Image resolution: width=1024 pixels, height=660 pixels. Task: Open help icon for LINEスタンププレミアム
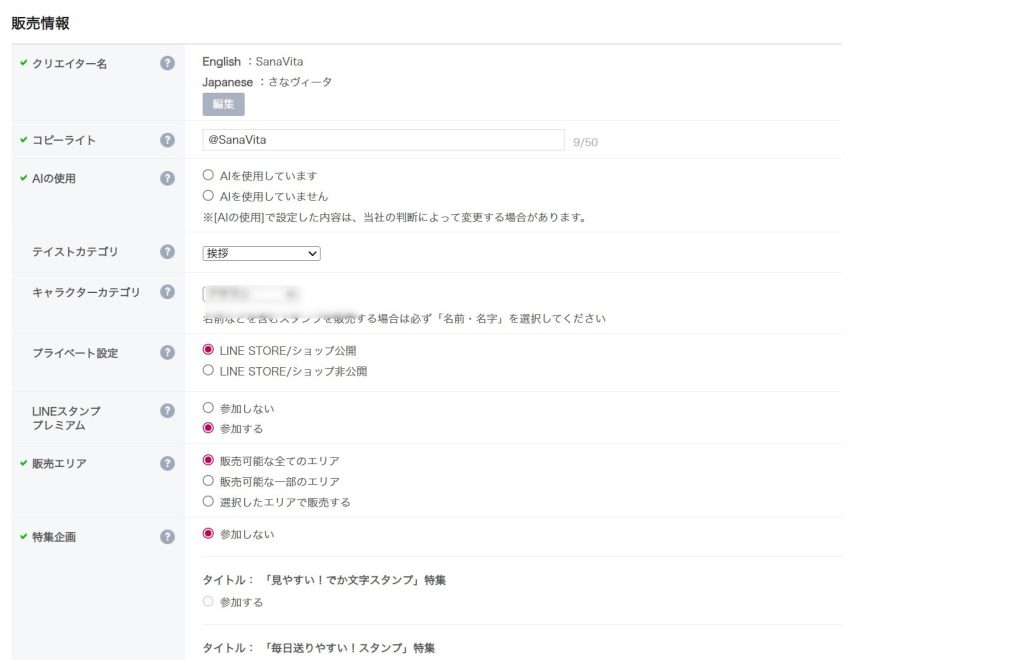coord(167,411)
